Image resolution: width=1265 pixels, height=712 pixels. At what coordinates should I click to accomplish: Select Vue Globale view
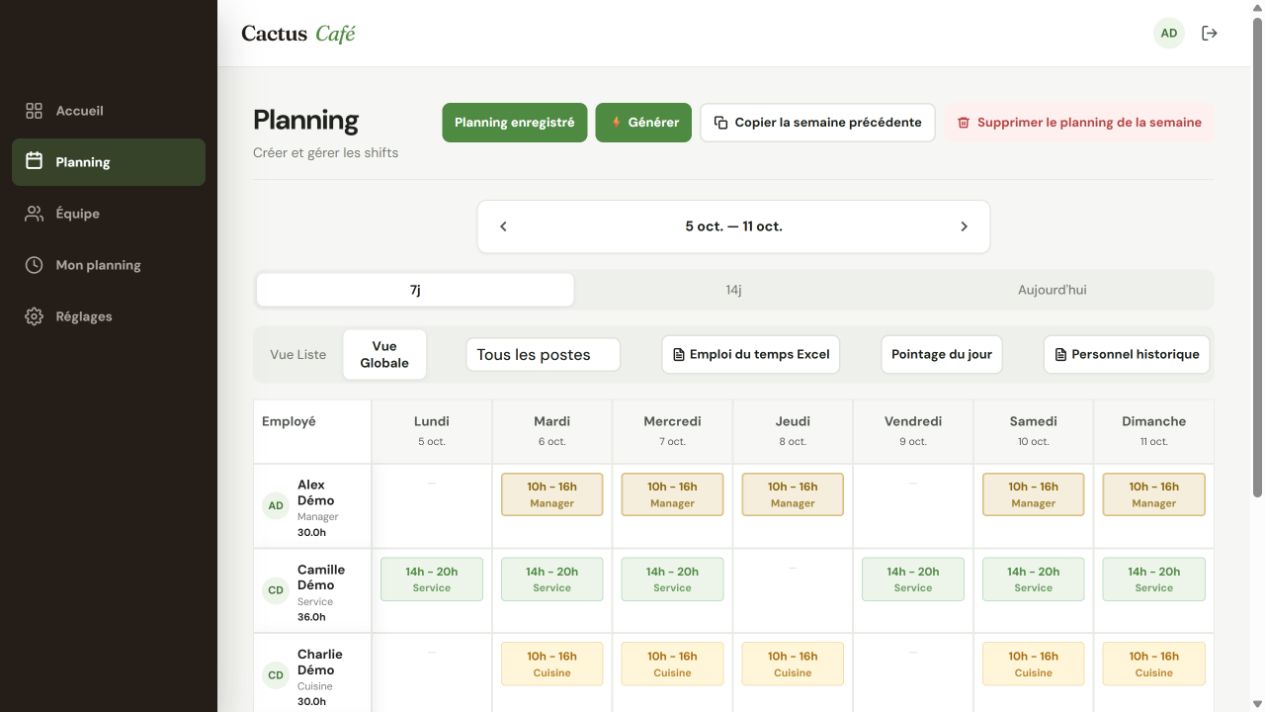(x=384, y=355)
